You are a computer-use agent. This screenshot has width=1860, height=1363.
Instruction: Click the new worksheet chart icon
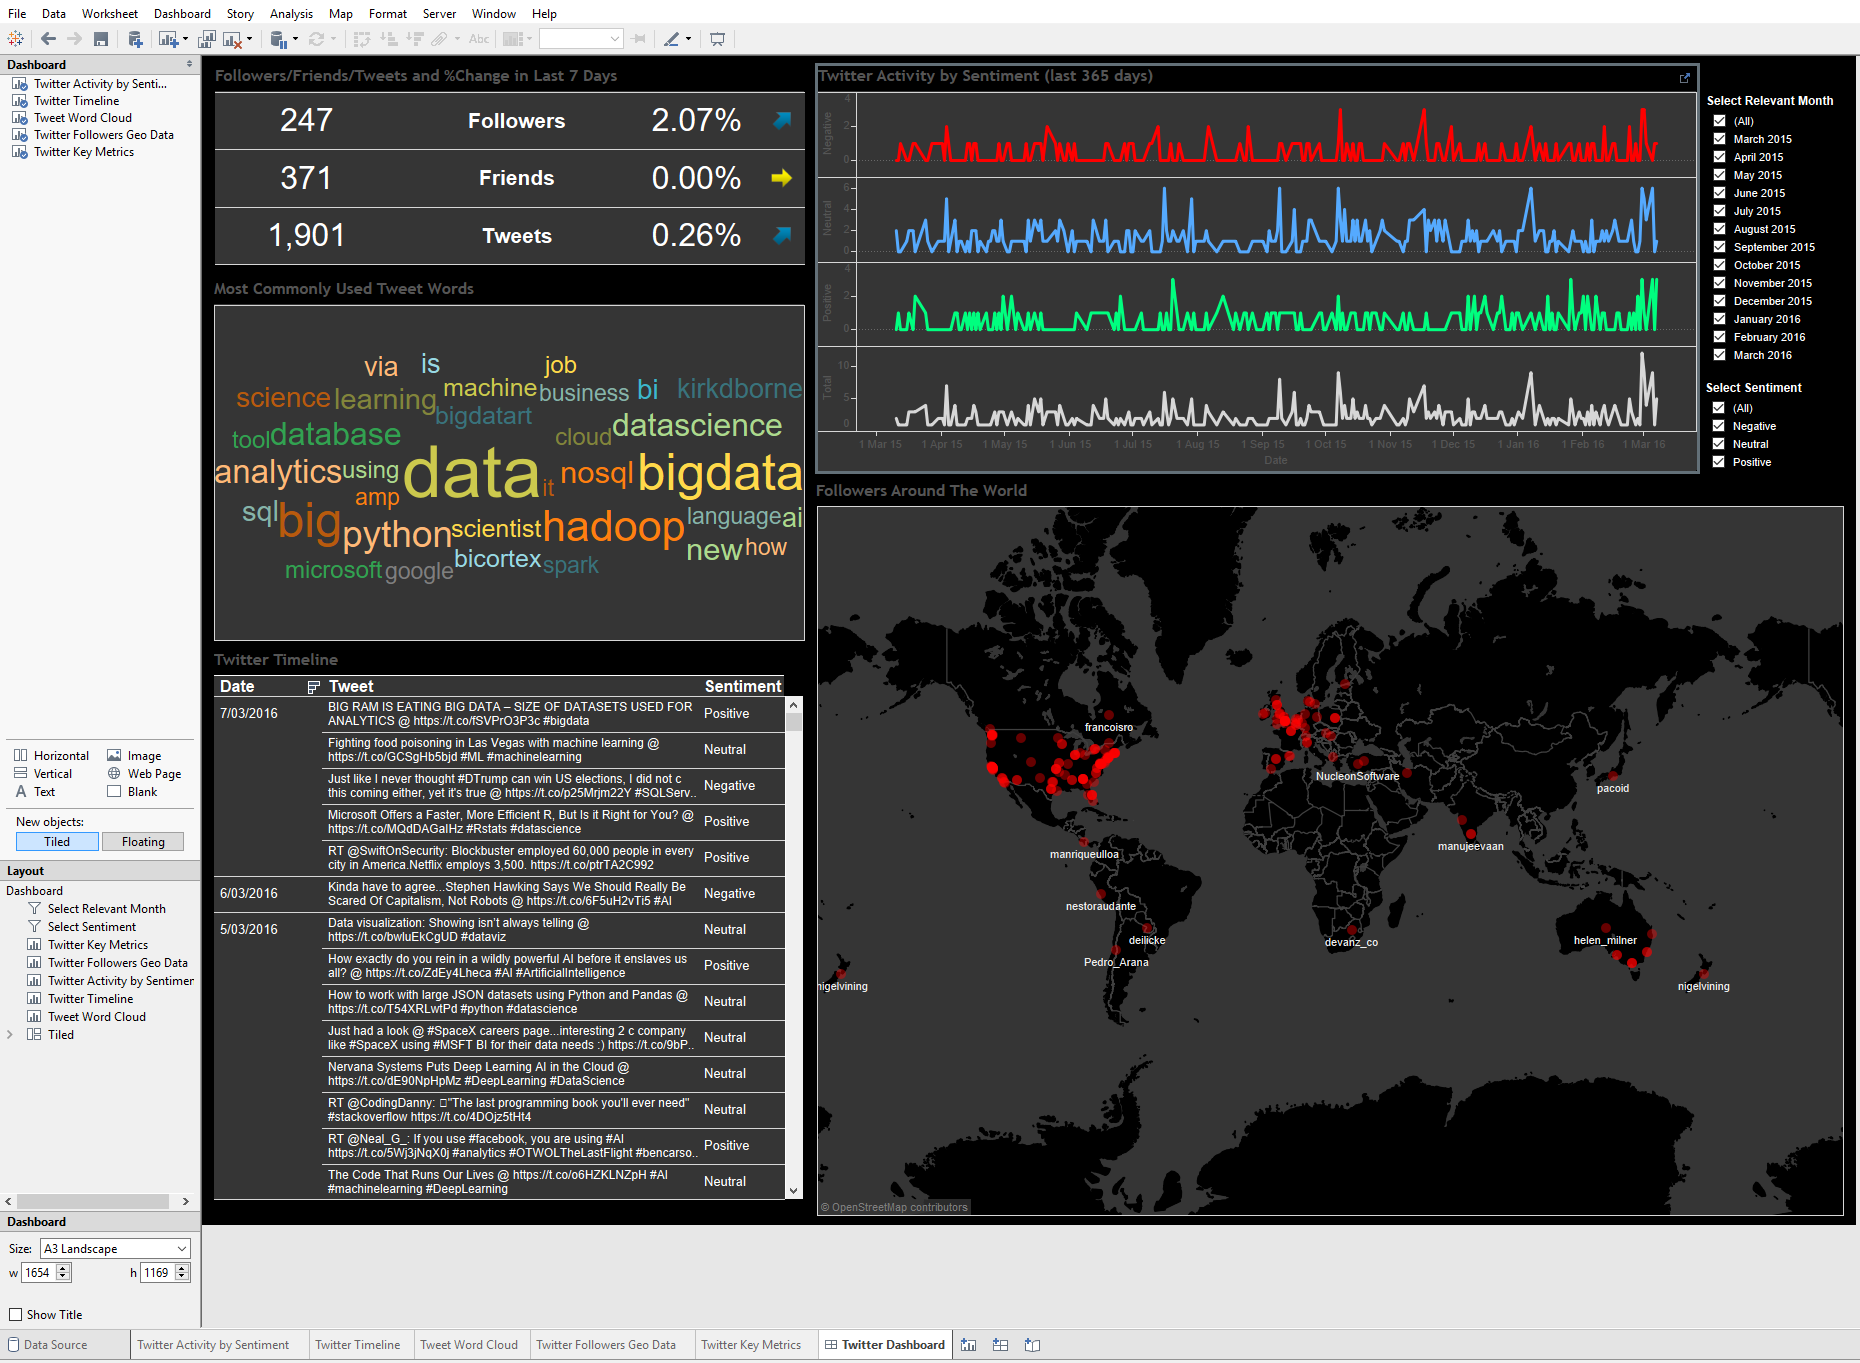pos(168,39)
